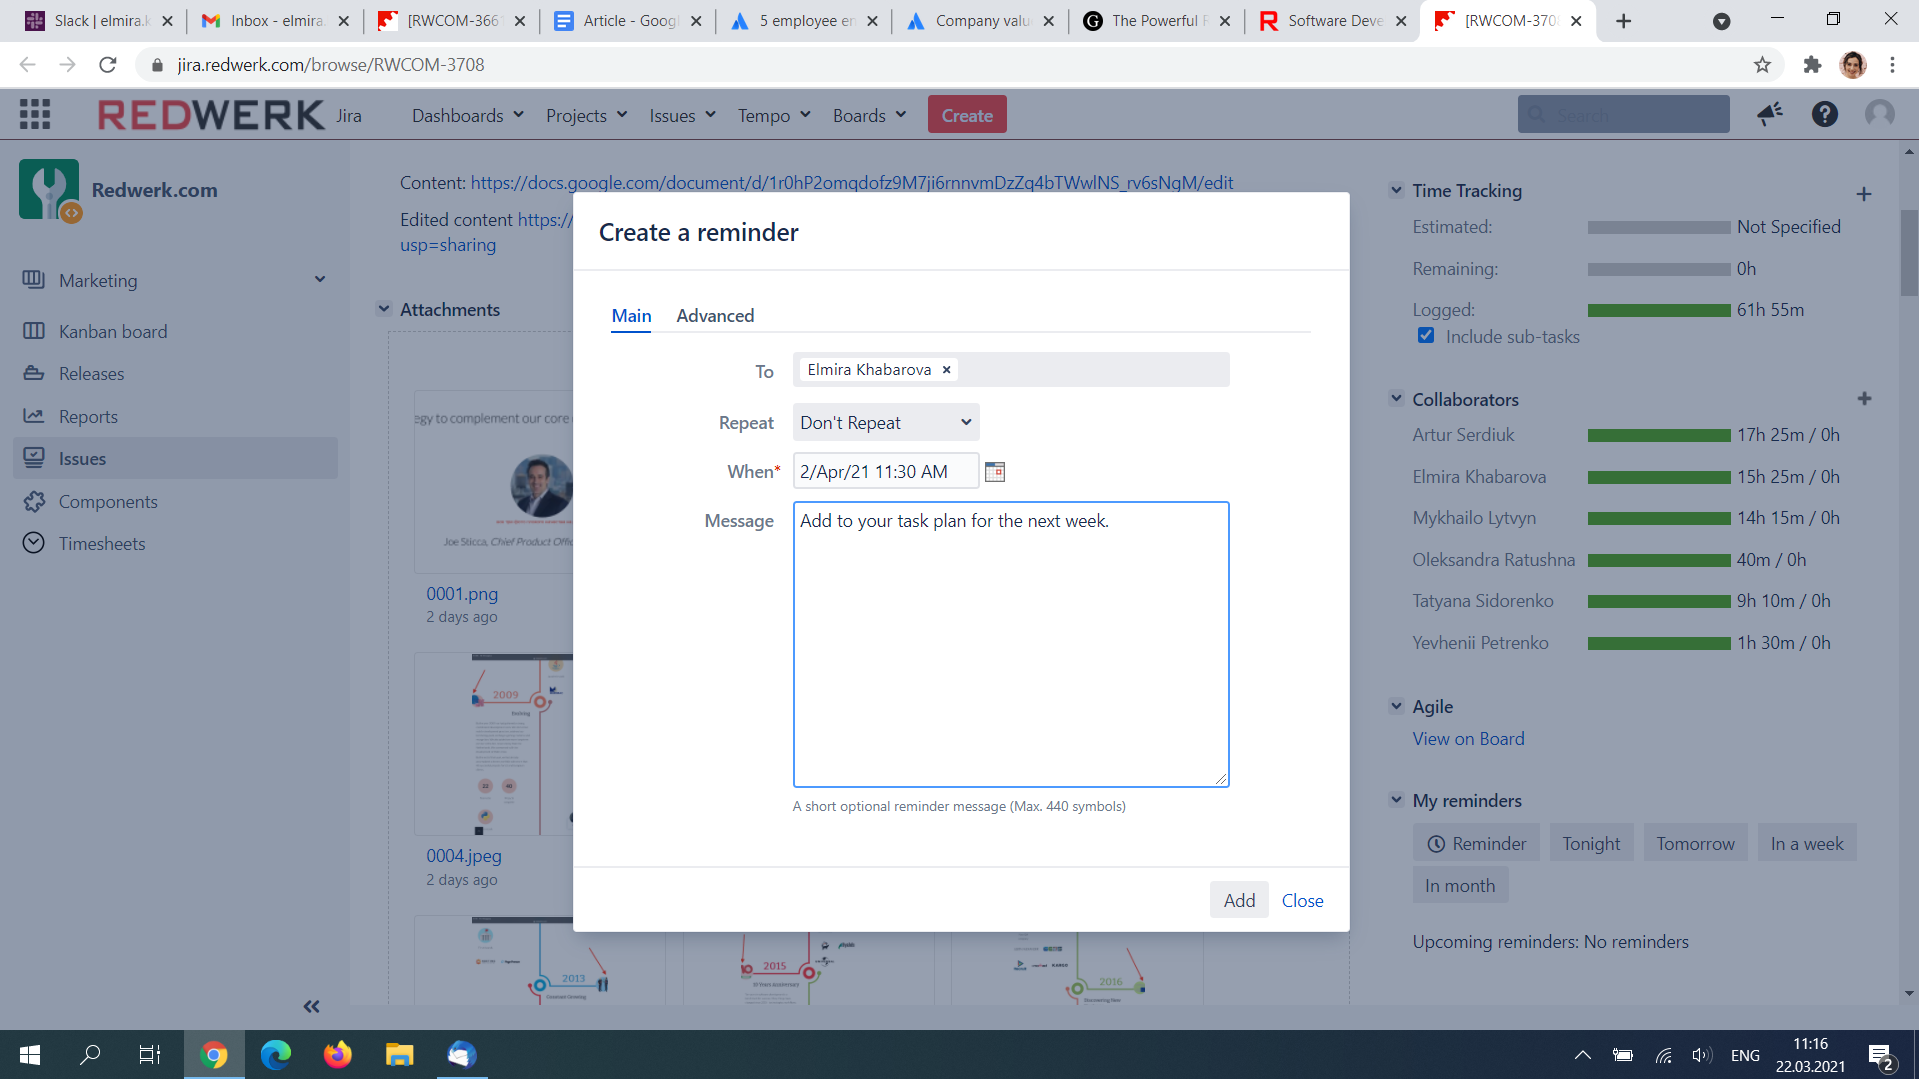The width and height of the screenshot is (1919, 1079).
Task: Open Microsoft Edge from the taskbar
Action: point(275,1055)
